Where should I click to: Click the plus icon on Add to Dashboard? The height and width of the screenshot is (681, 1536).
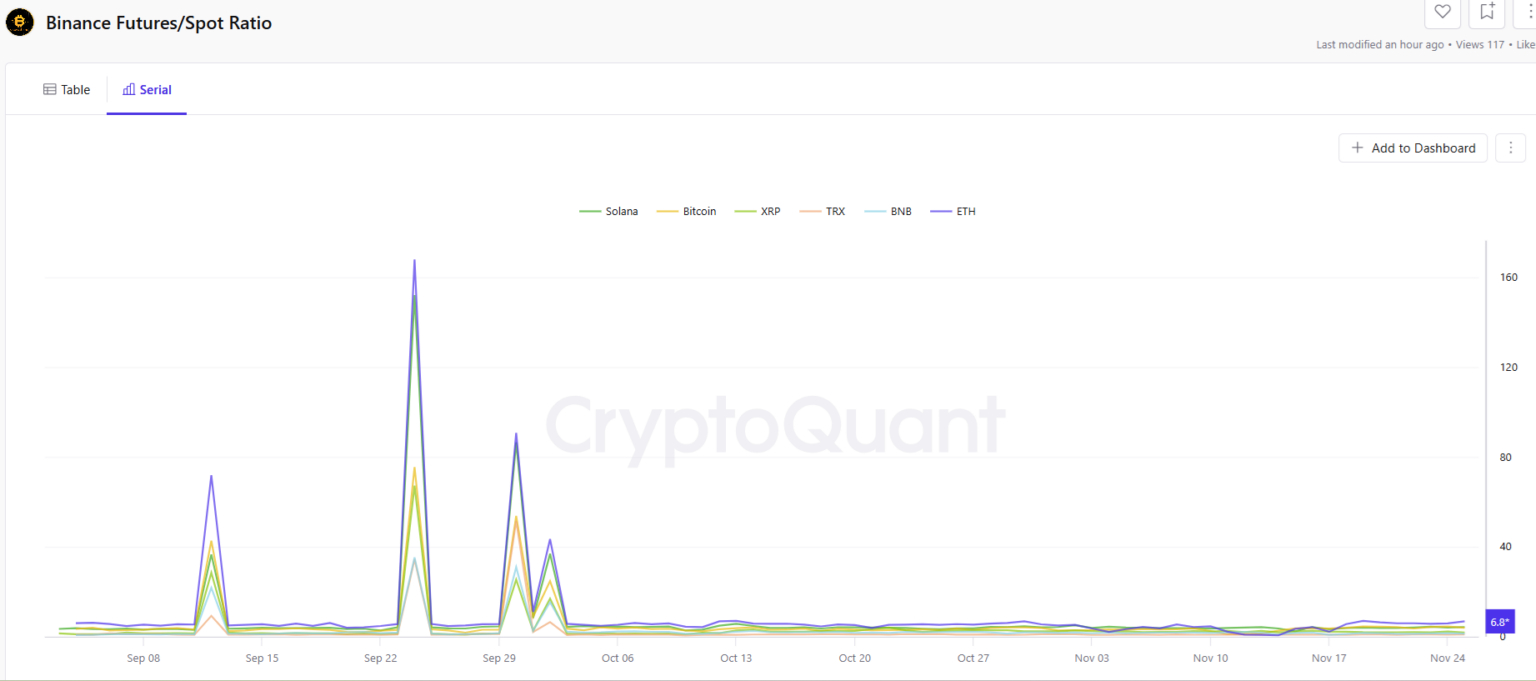point(1357,147)
